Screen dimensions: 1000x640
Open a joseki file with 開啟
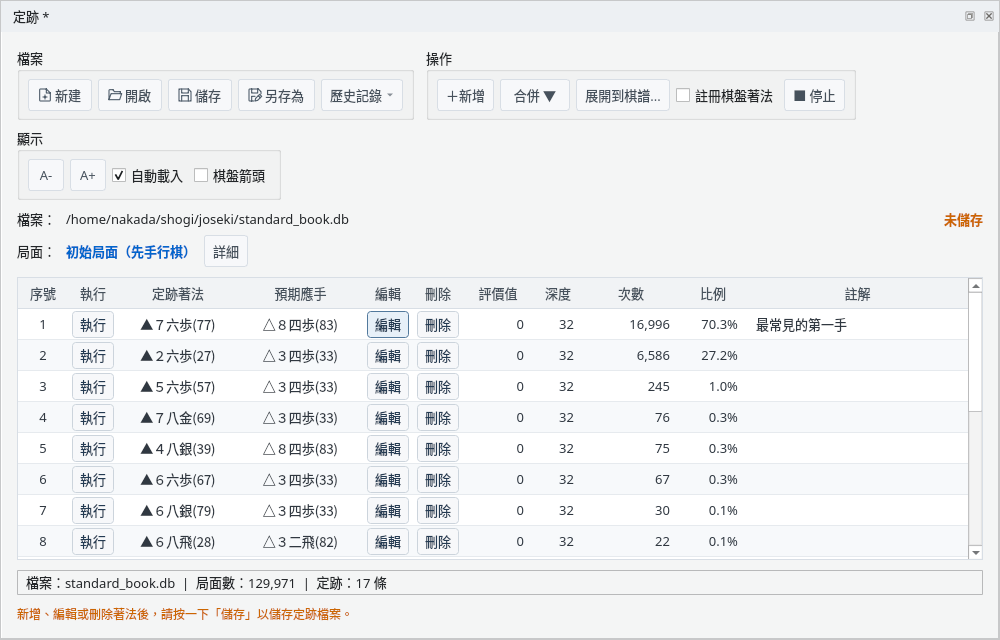pos(129,96)
